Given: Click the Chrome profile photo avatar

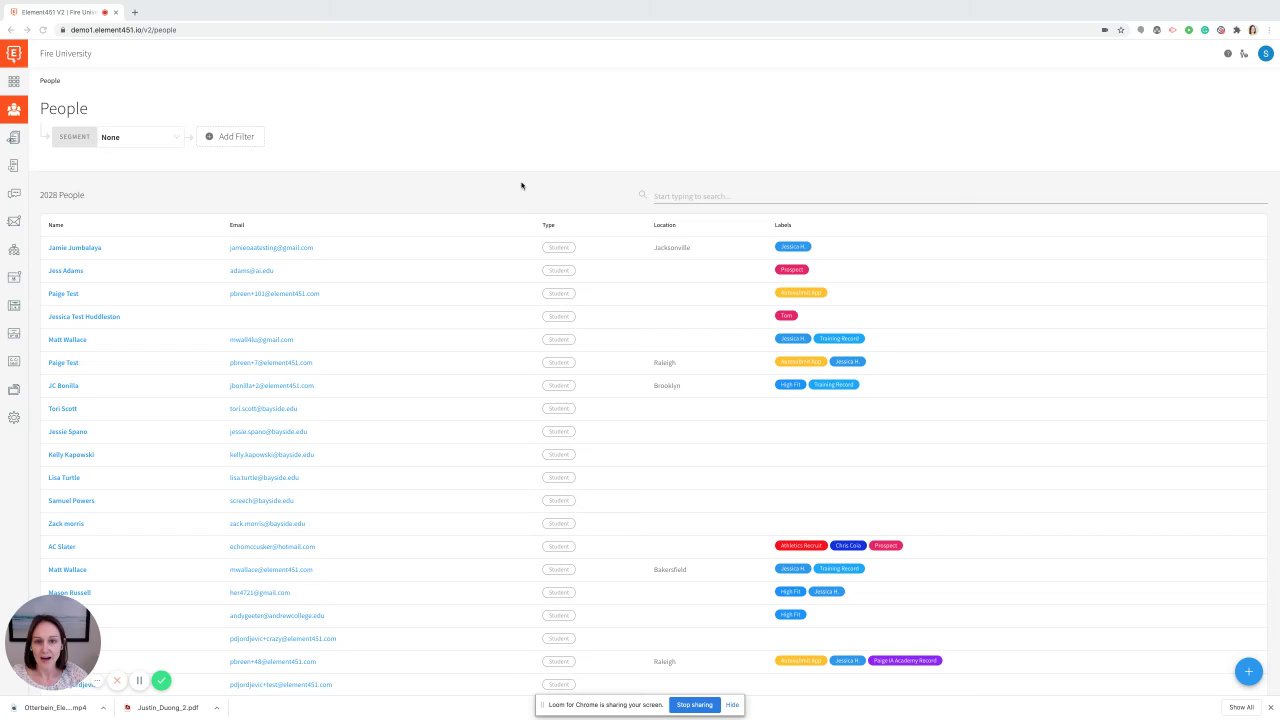Looking at the screenshot, I should click(1253, 30).
